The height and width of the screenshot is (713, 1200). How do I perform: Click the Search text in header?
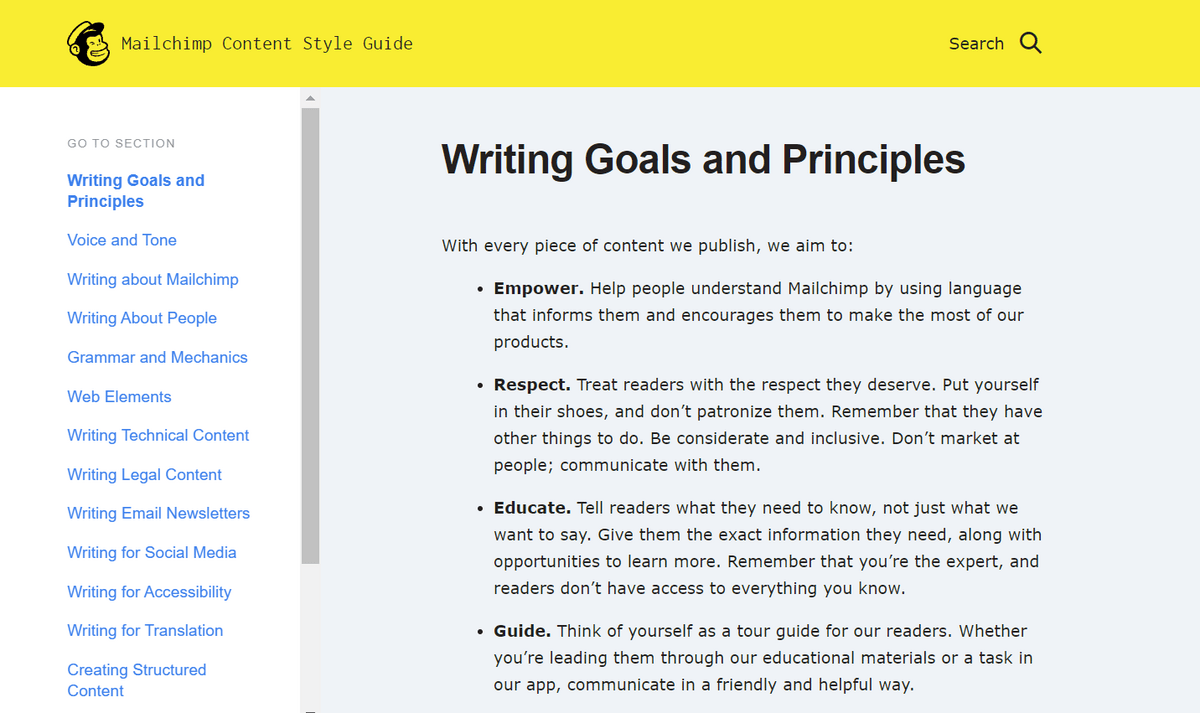point(976,44)
